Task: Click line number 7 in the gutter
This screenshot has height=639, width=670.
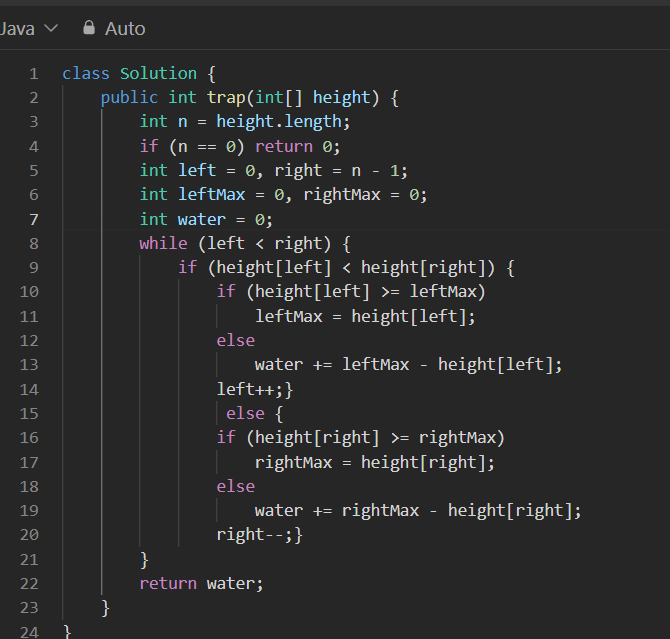Action: point(34,220)
